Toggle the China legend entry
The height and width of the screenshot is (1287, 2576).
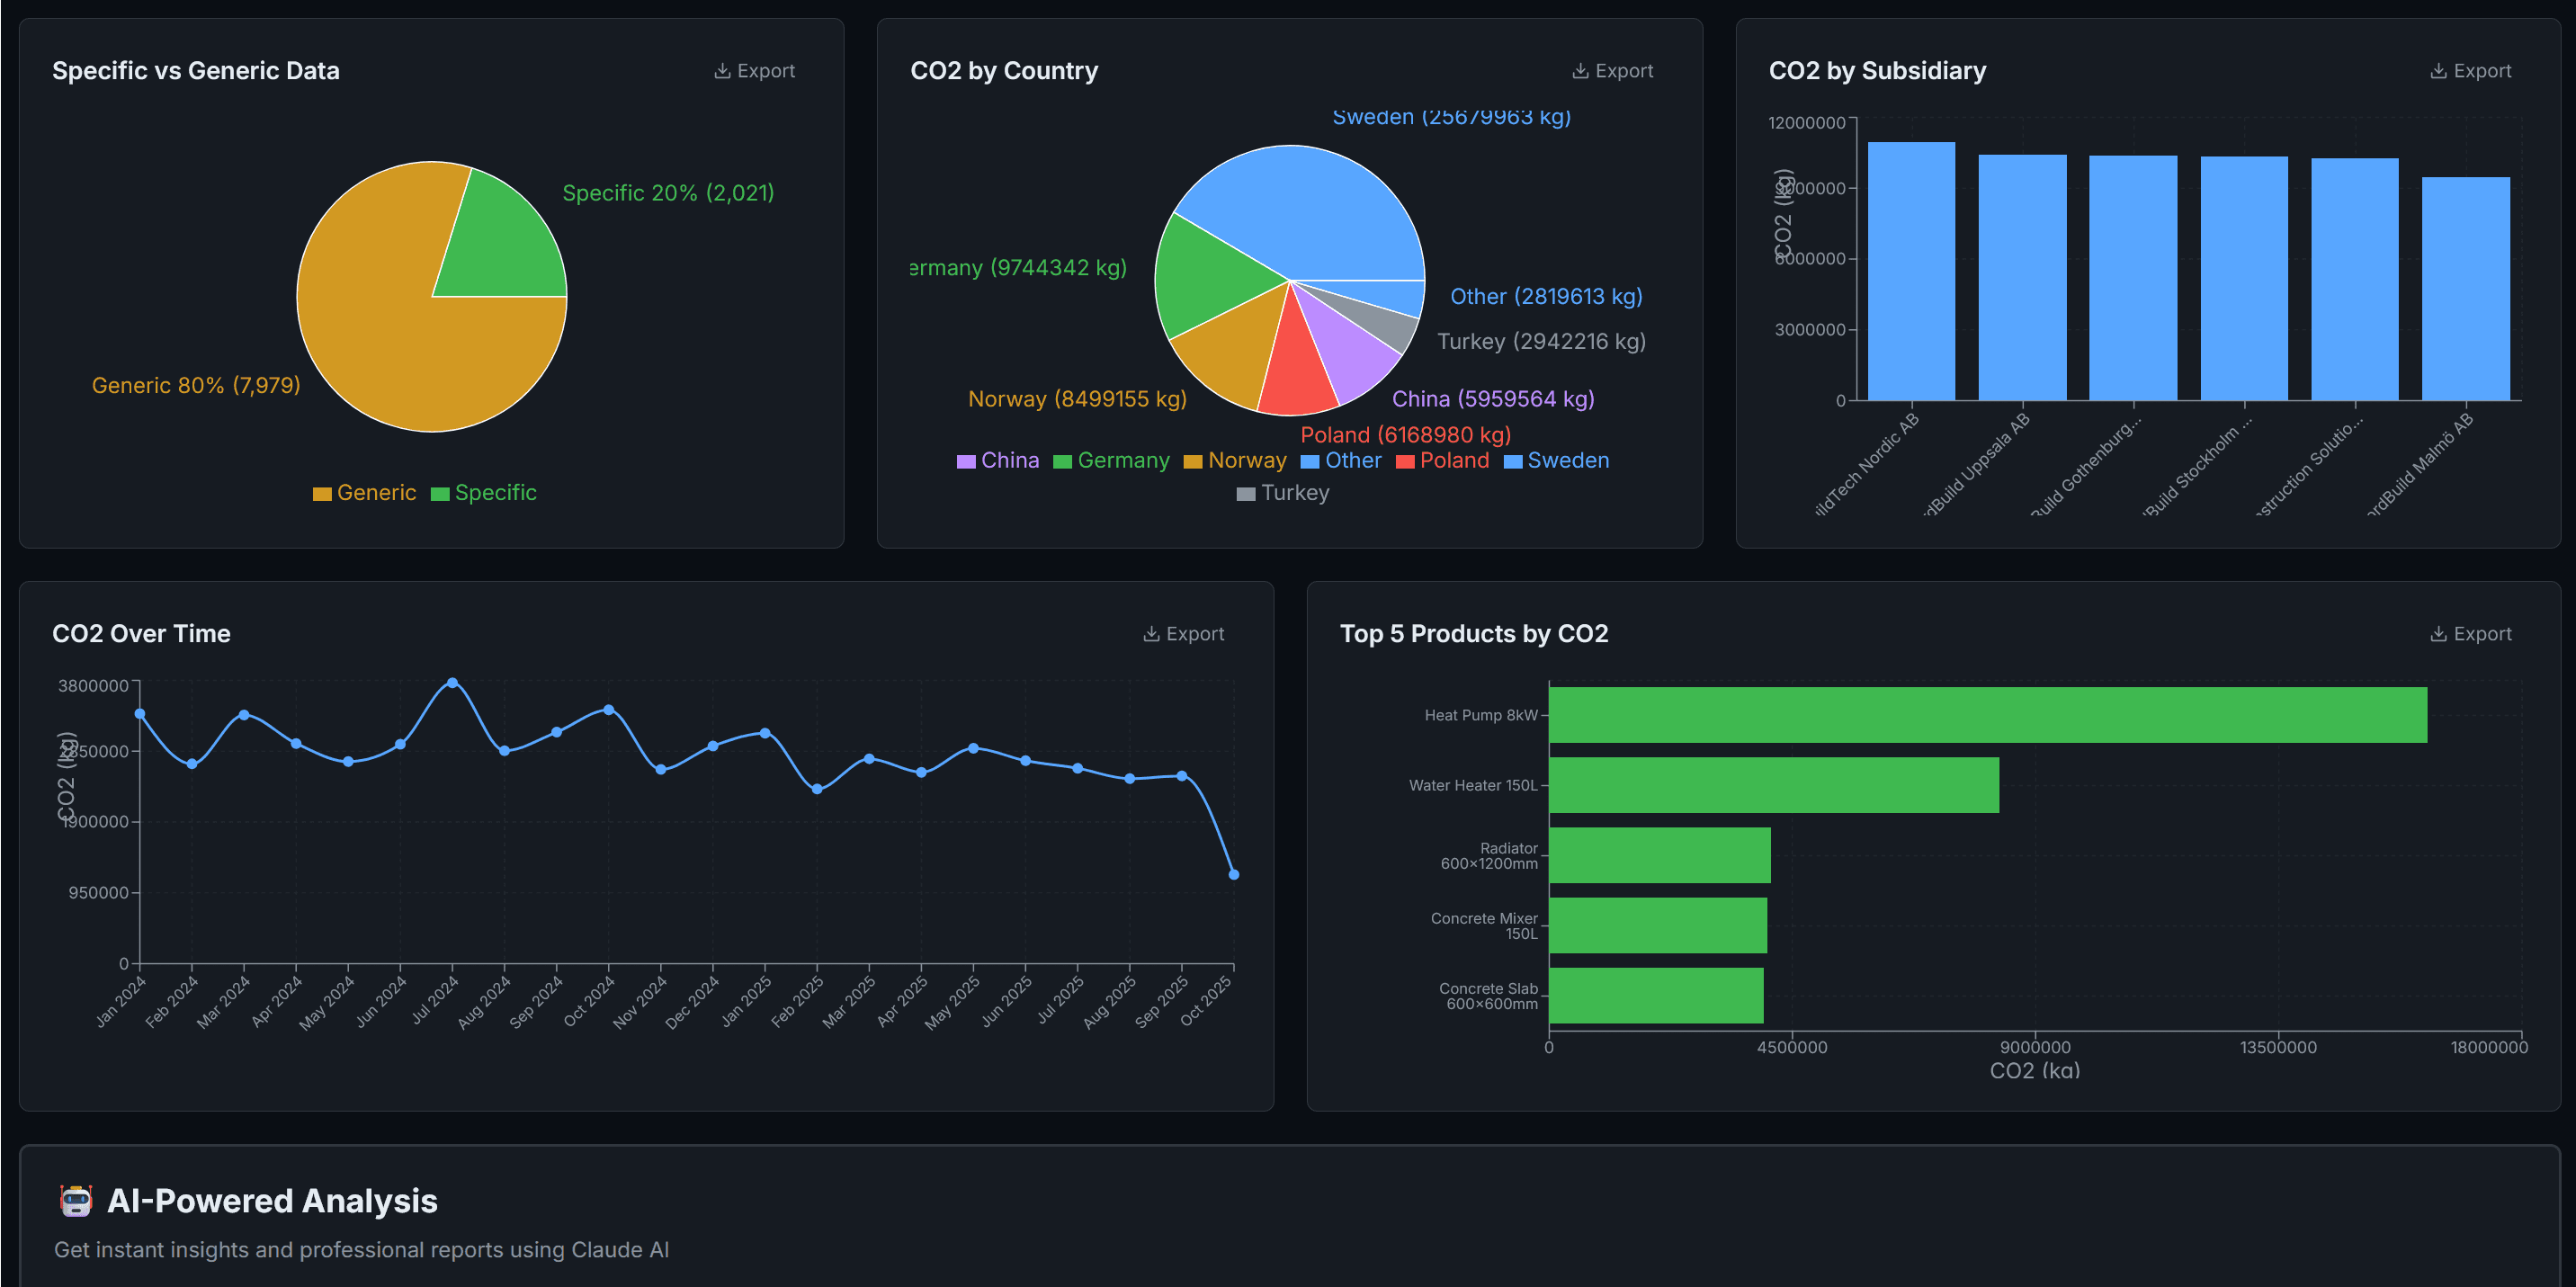(999, 460)
